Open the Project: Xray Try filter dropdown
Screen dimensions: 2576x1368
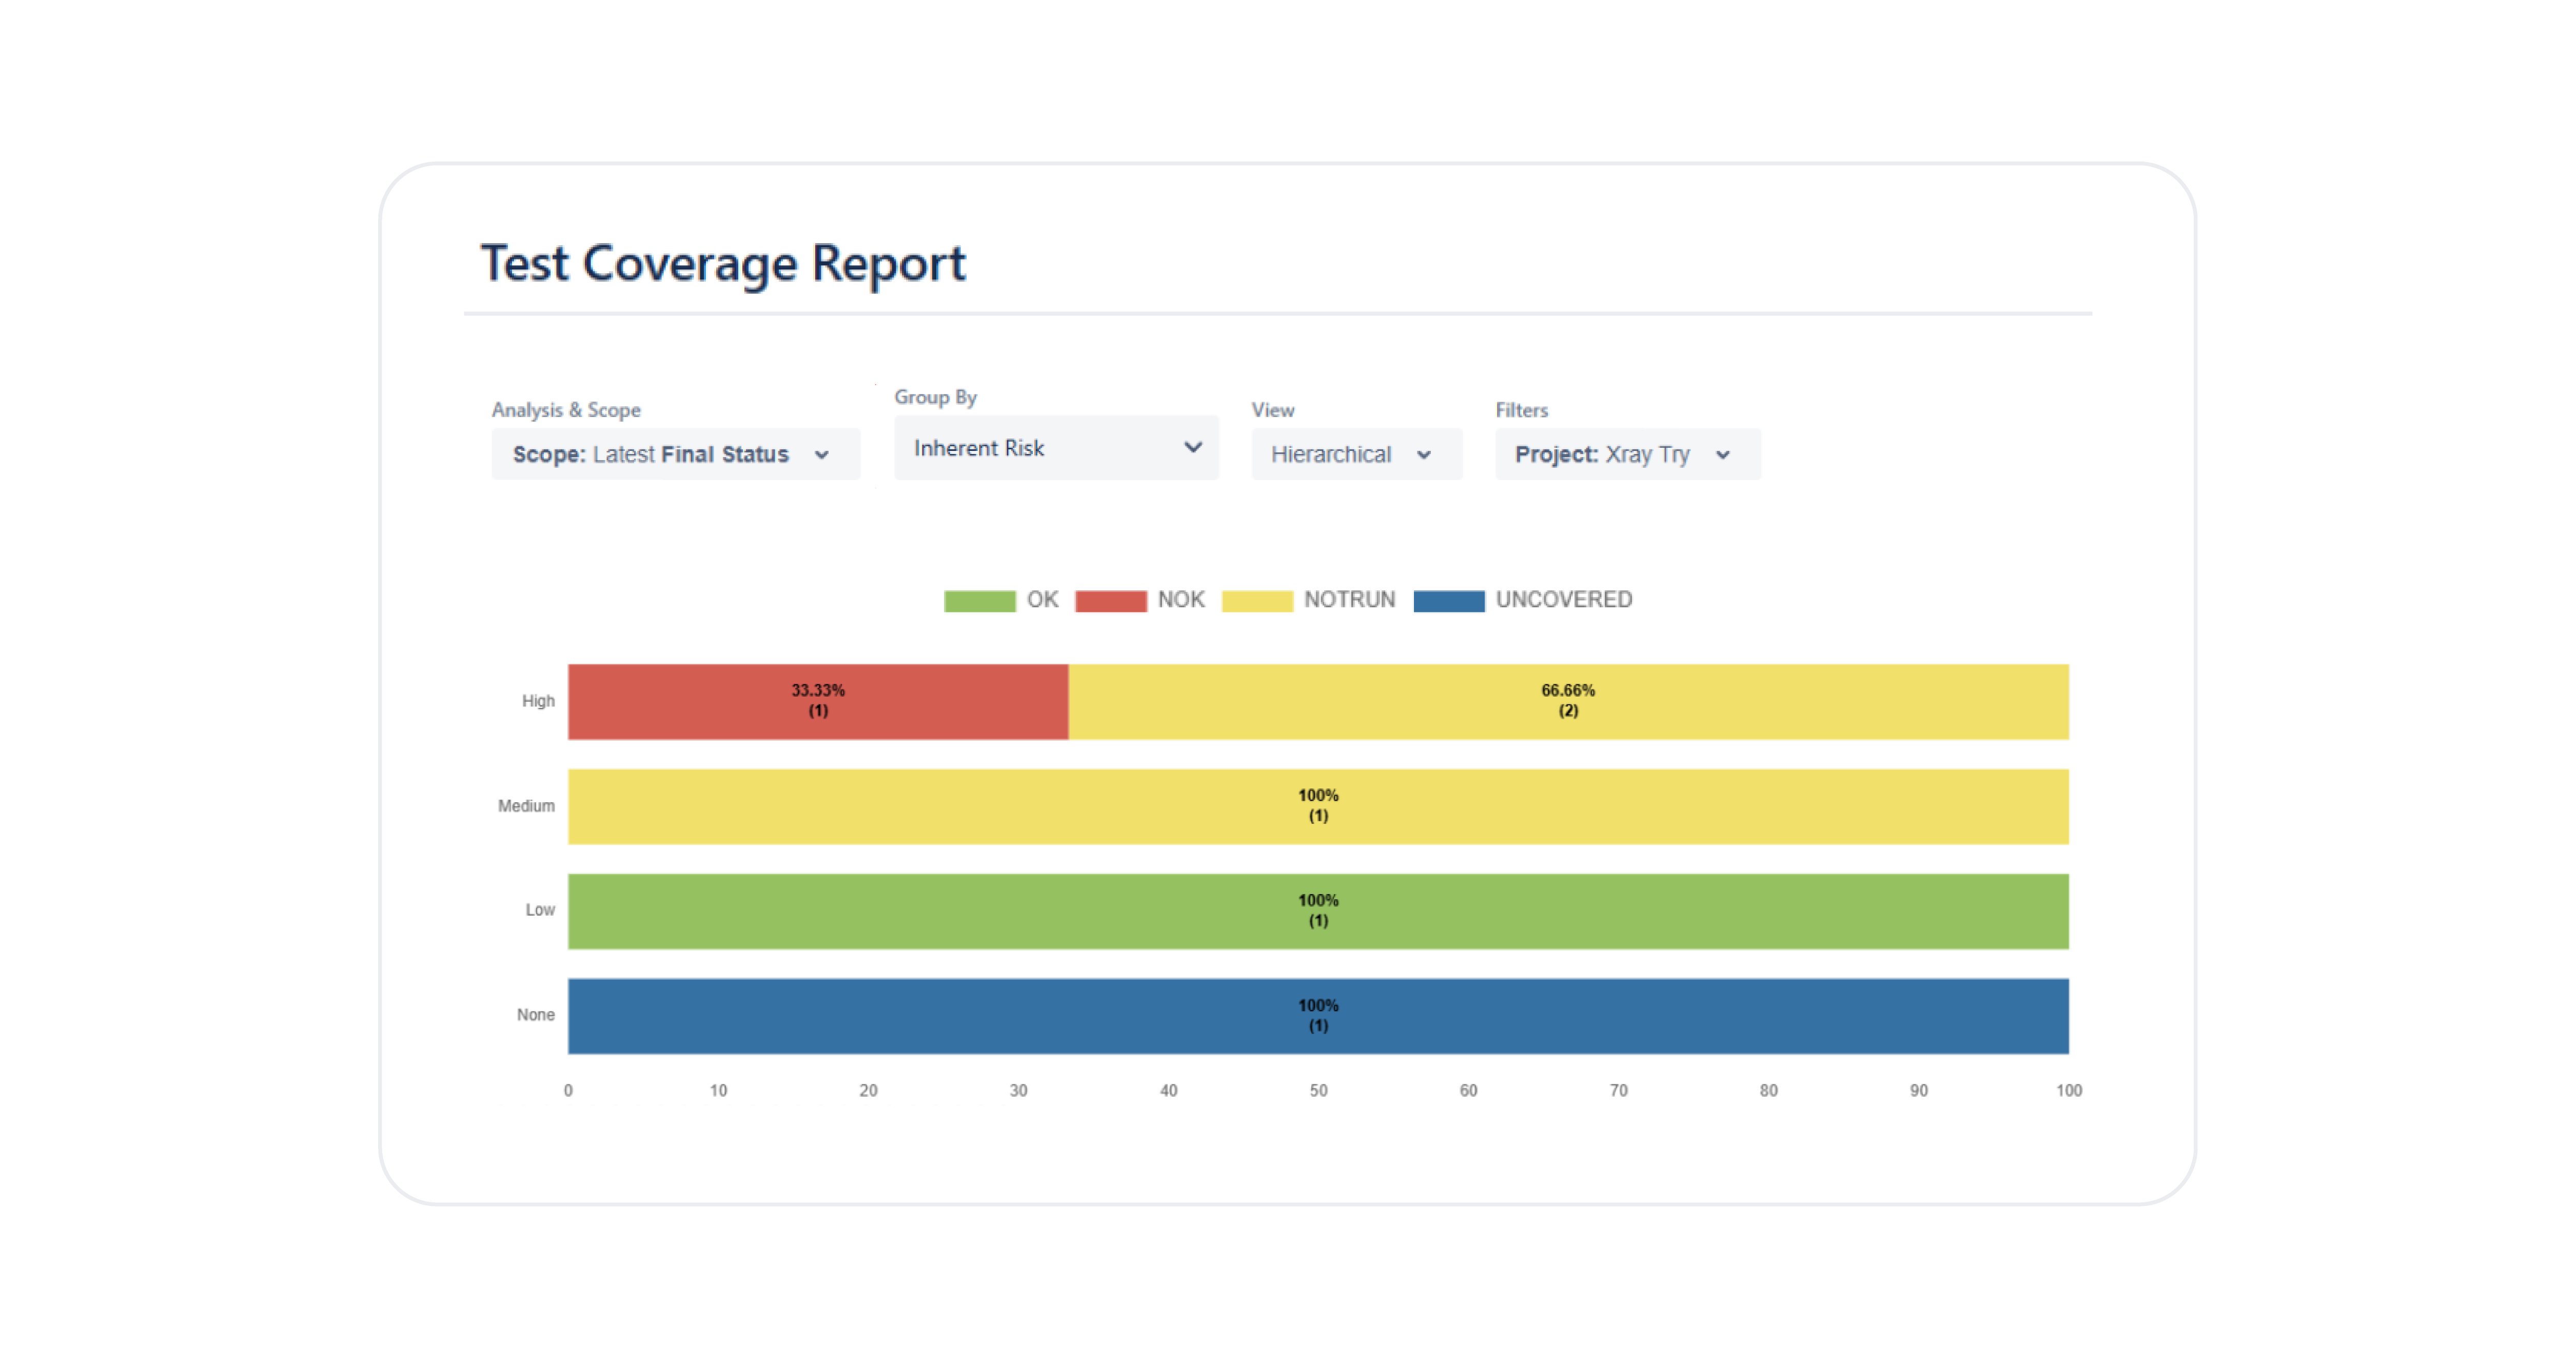click(1628, 454)
